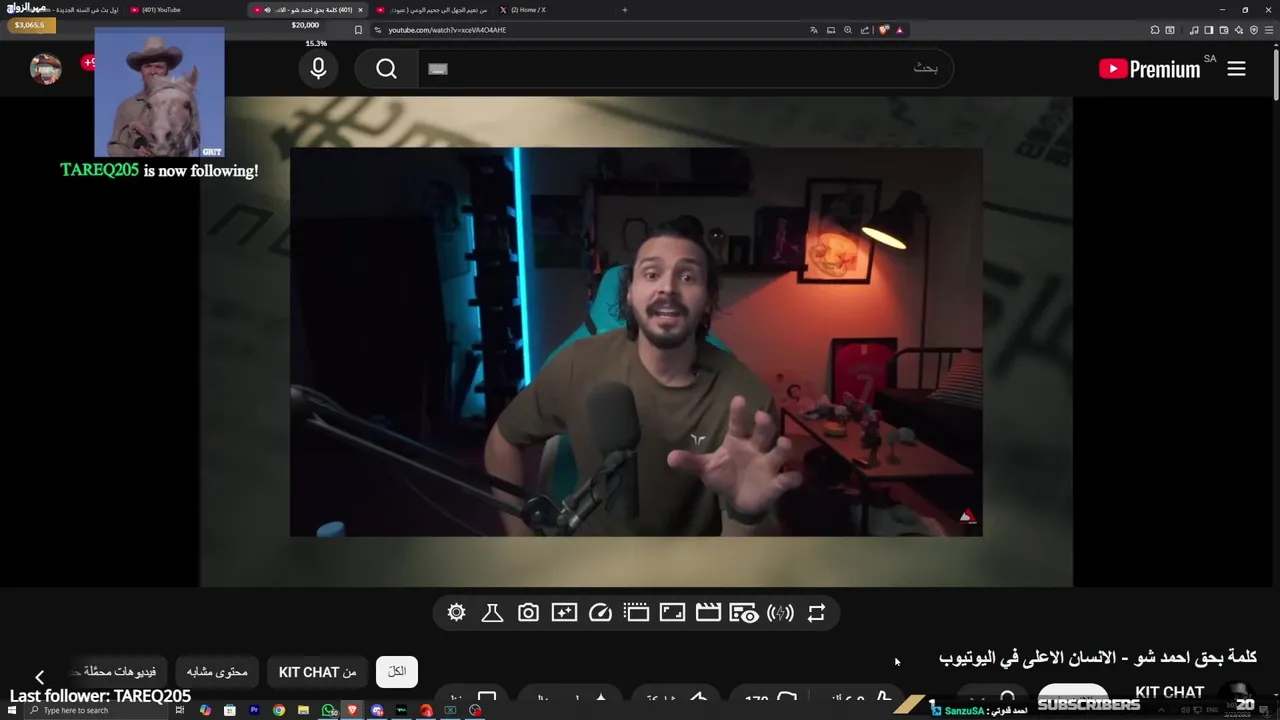
Task: Open a new browser tab with plus
Action: pyautogui.click(x=625, y=10)
